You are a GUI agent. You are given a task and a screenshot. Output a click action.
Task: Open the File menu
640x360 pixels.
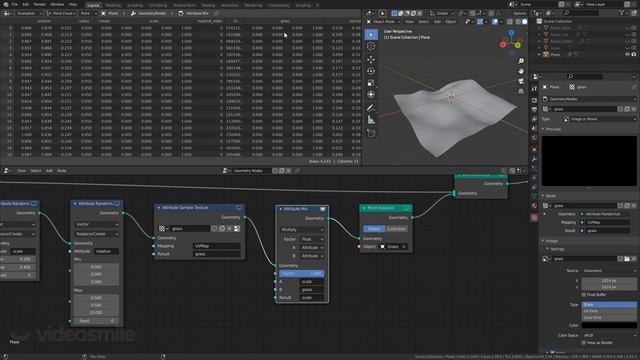click(15, 4)
